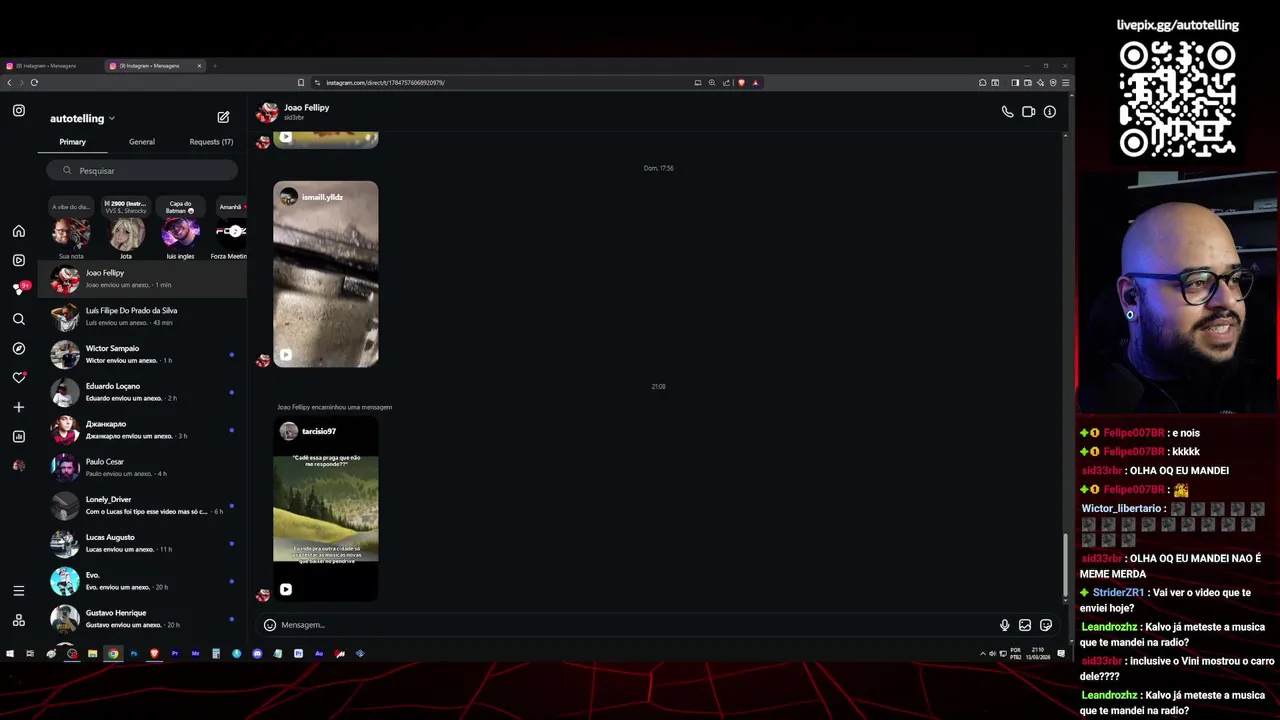Open Sua nota story bubble
Image resolution: width=1280 pixels, height=720 pixels.
(71, 233)
